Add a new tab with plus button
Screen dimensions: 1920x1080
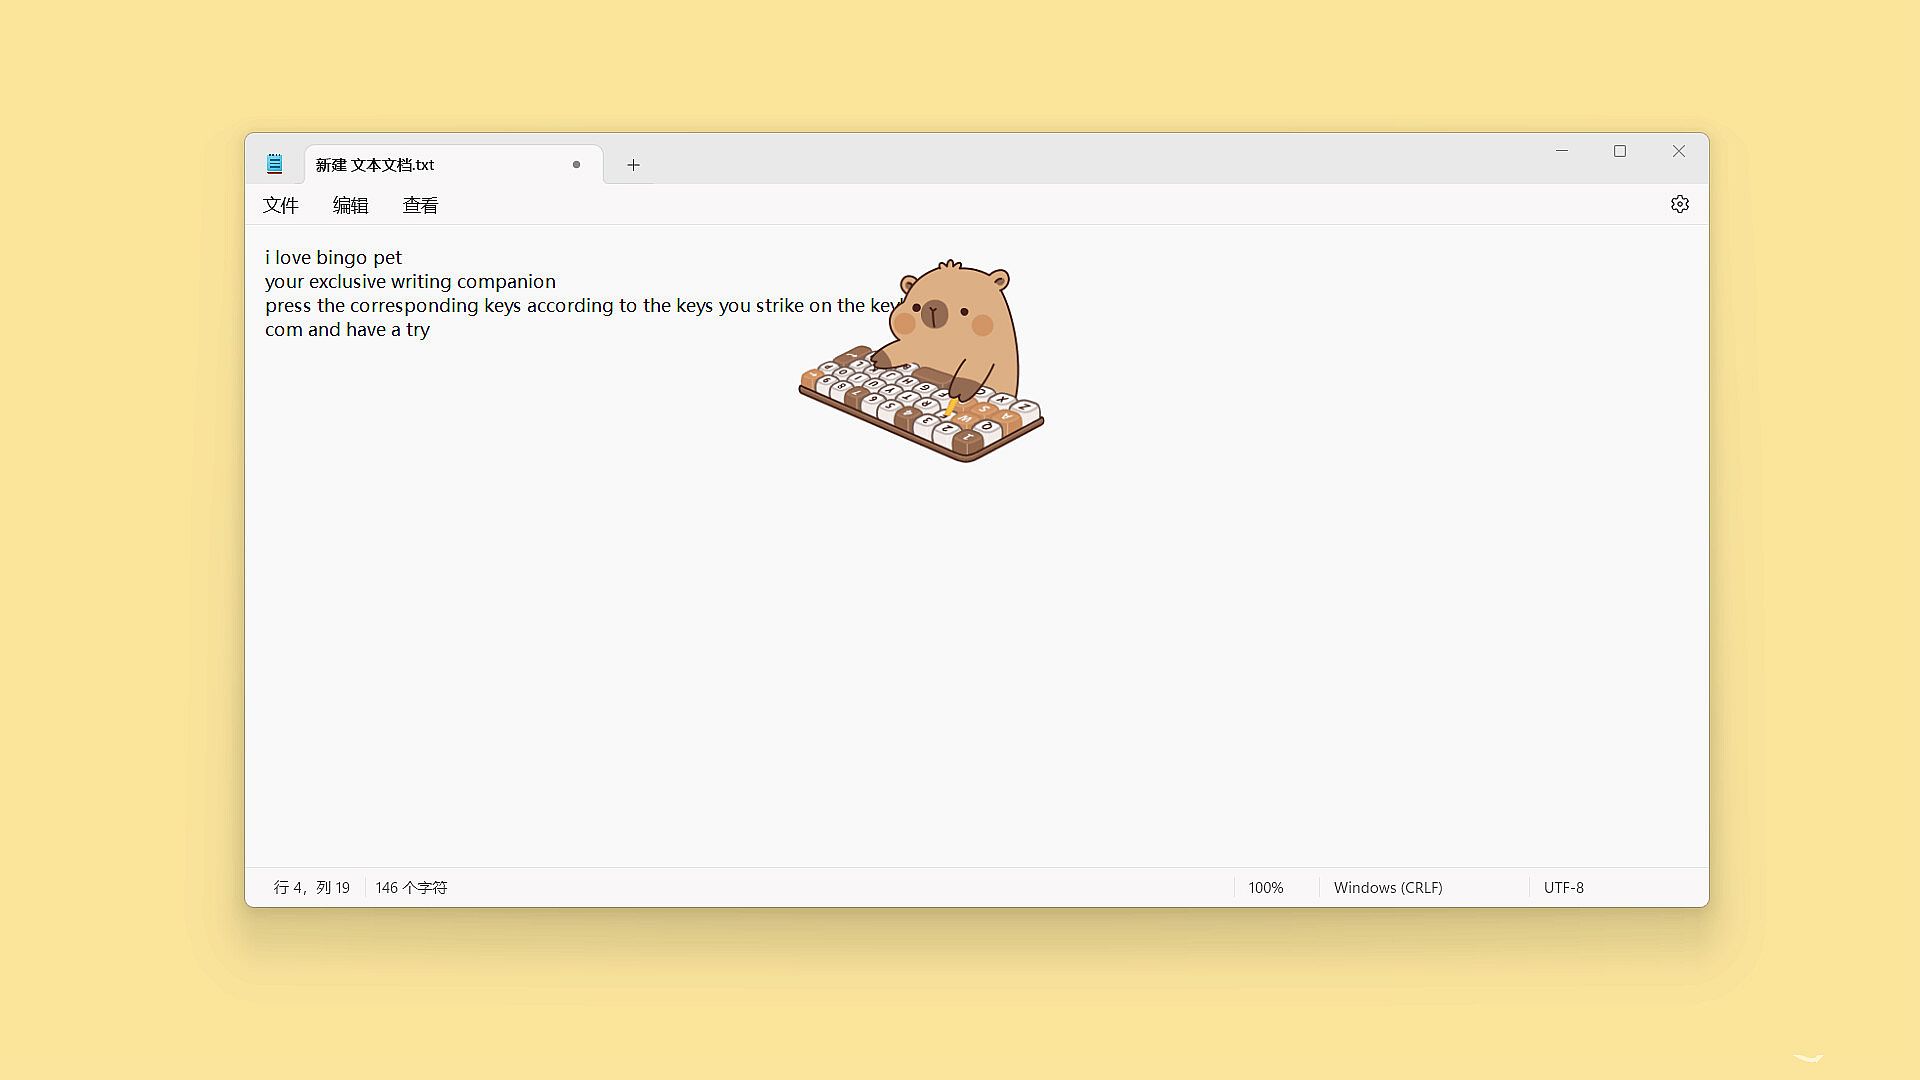(633, 165)
